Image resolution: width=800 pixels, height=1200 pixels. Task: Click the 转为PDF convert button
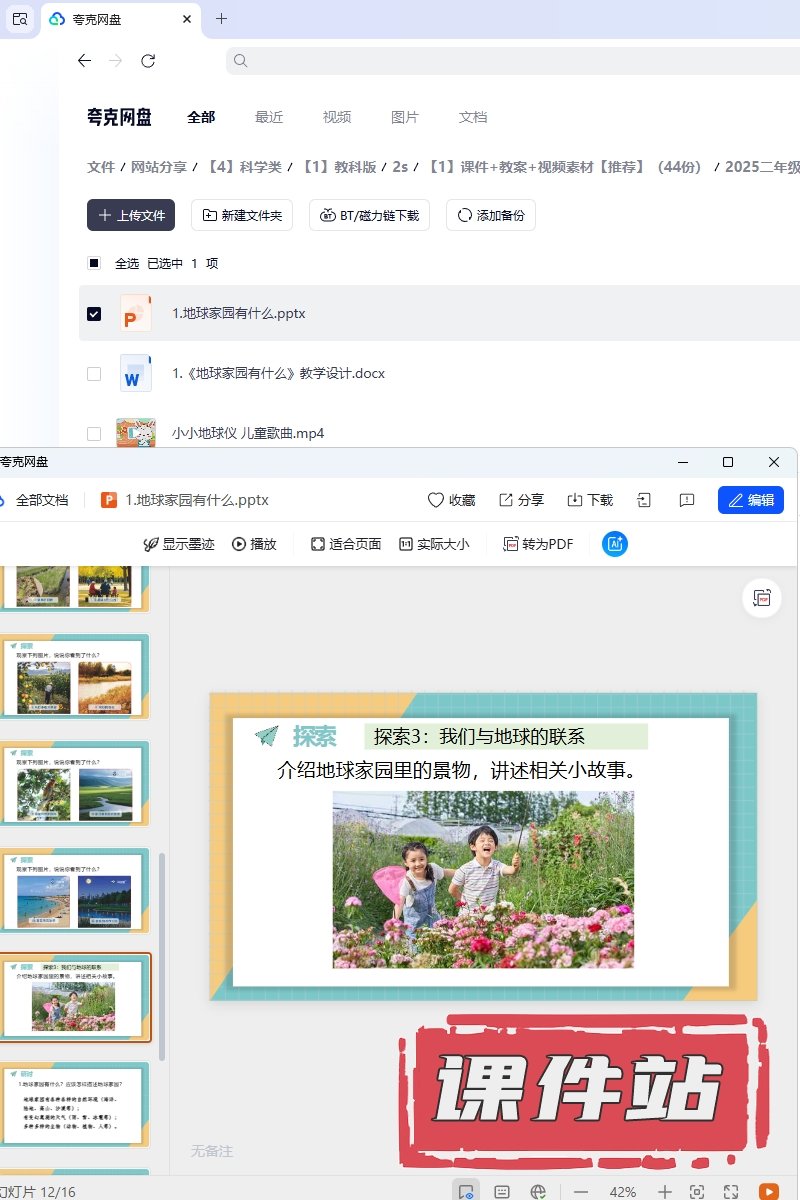click(x=538, y=544)
